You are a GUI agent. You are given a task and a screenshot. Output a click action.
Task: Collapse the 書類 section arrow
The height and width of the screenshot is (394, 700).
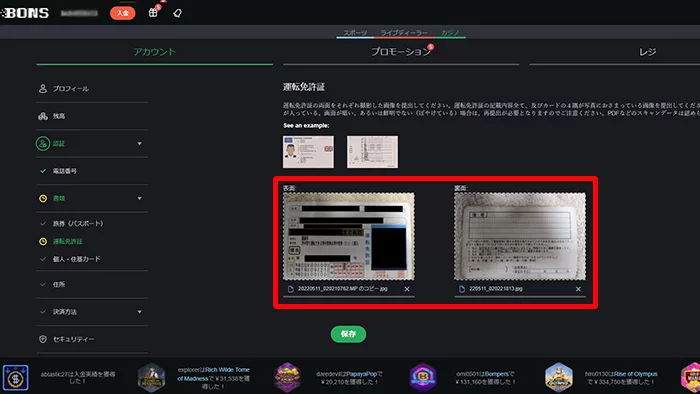coord(139,198)
